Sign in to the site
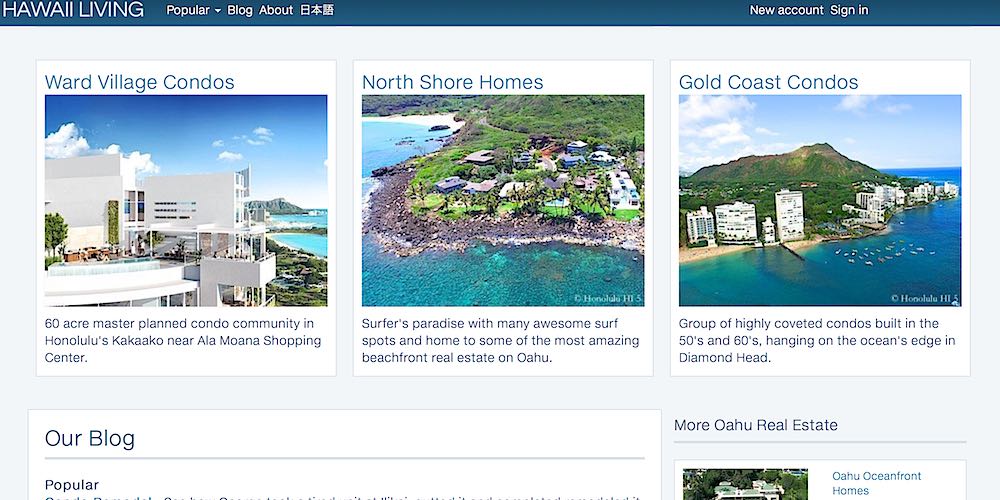 point(849,10)
